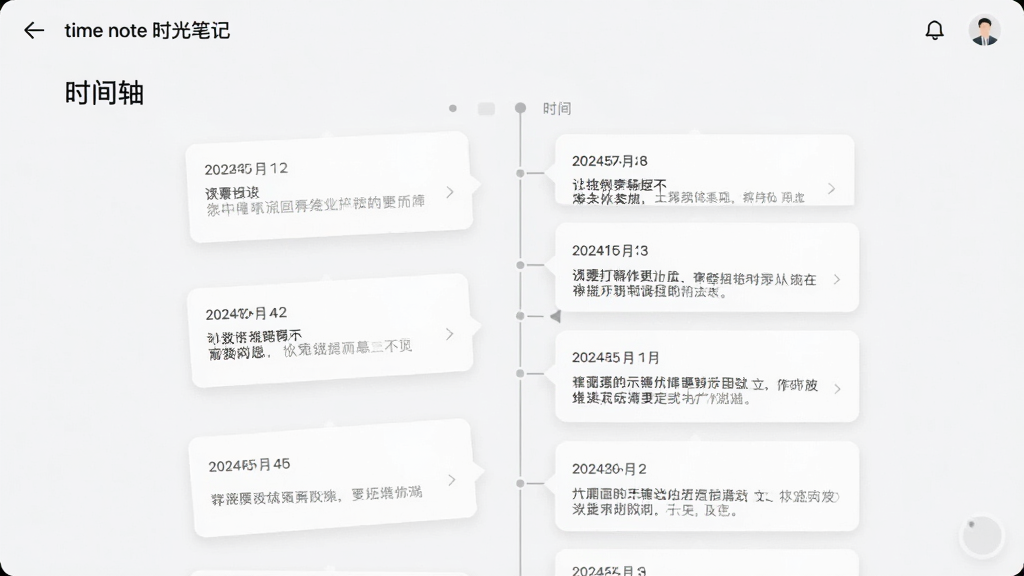
Task: Expand the 202457 entry via its chevron
Action: [x=831, y=189]
